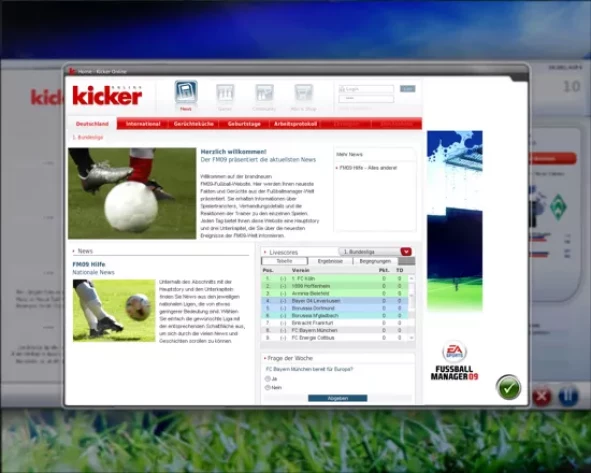Click the Pkt. column header

coord(384,270)
